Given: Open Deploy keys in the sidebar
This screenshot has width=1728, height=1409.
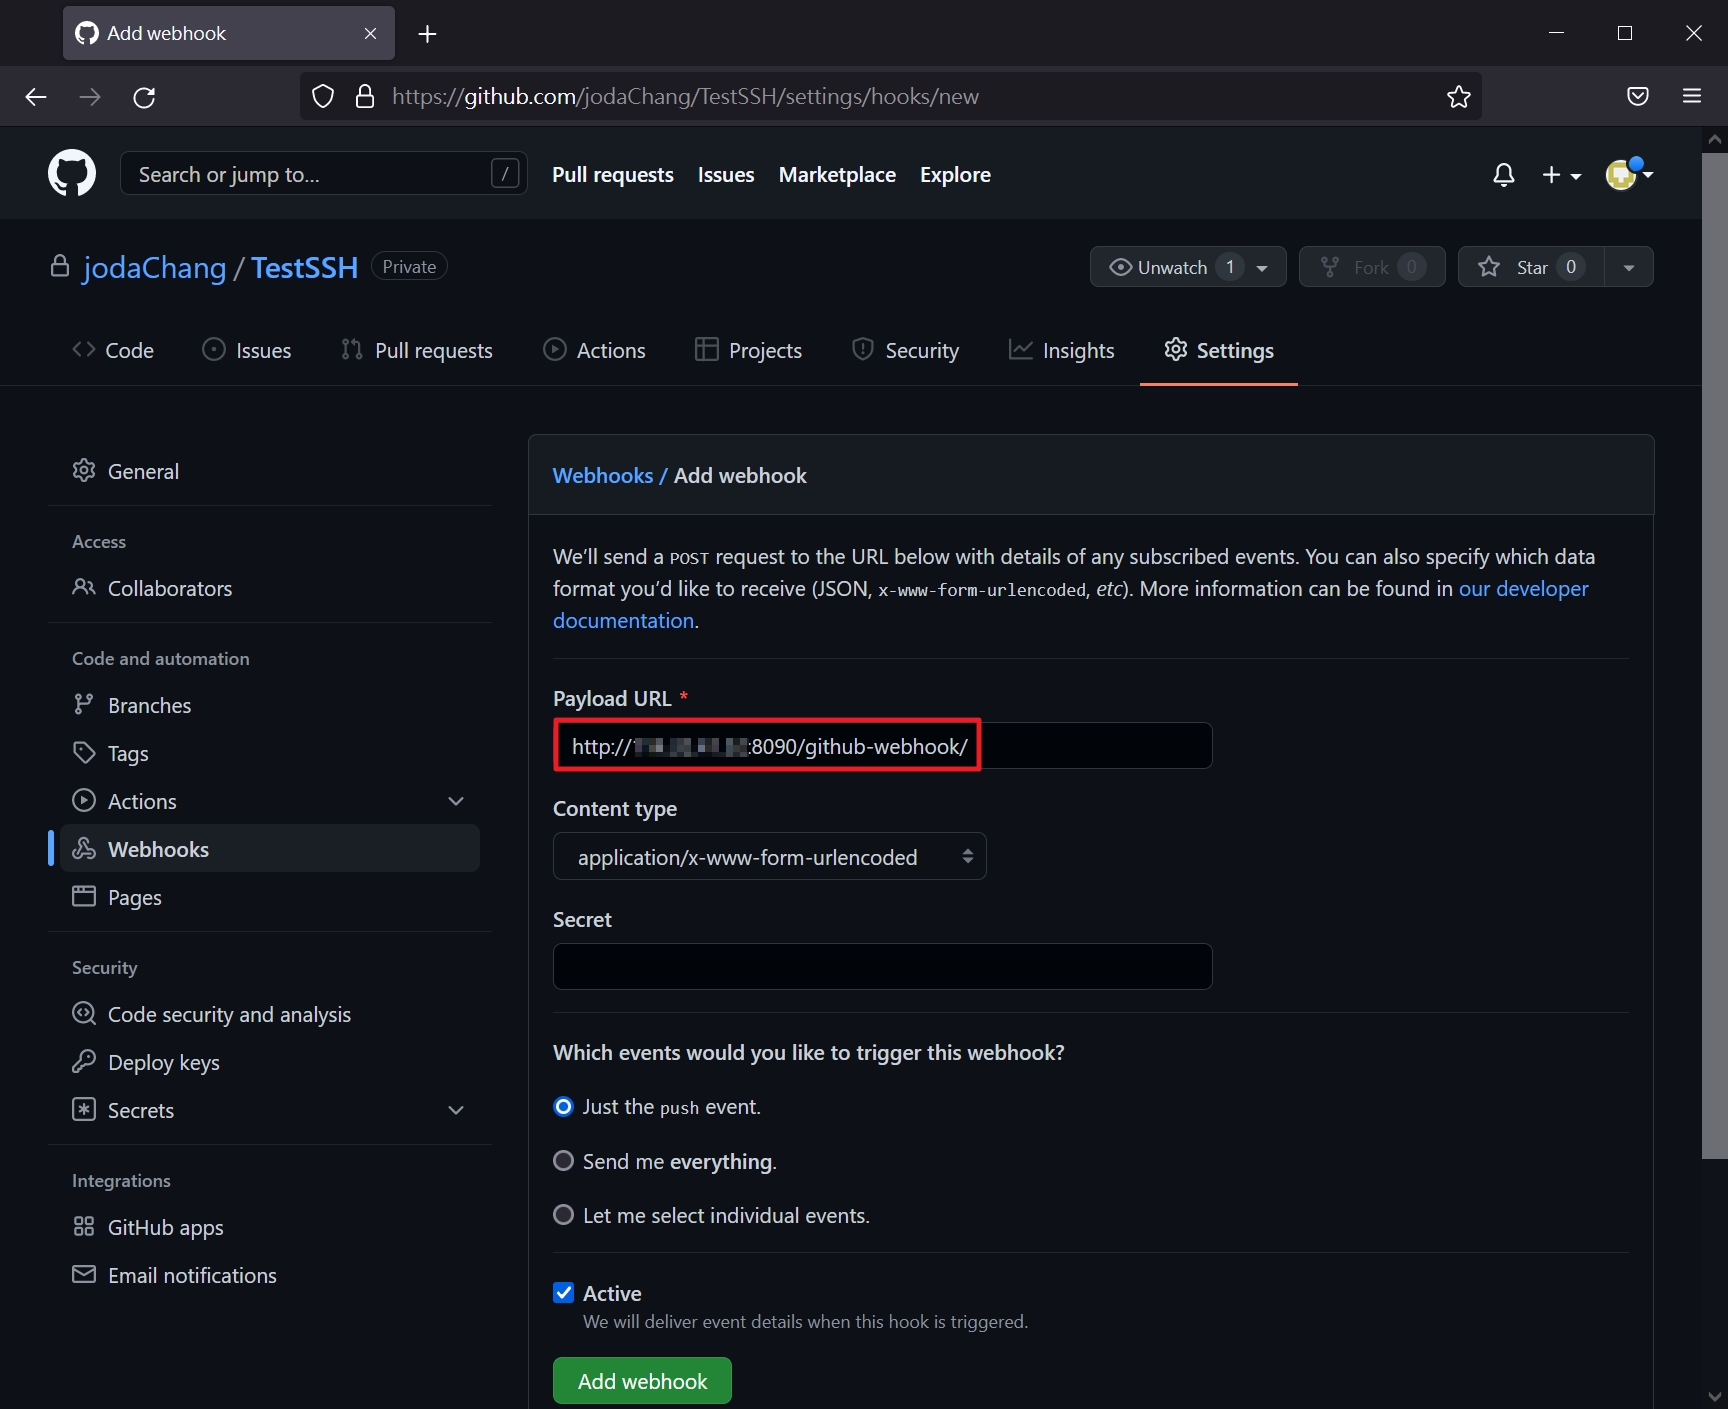Looking at the screenshot, I should [270, 1062].
